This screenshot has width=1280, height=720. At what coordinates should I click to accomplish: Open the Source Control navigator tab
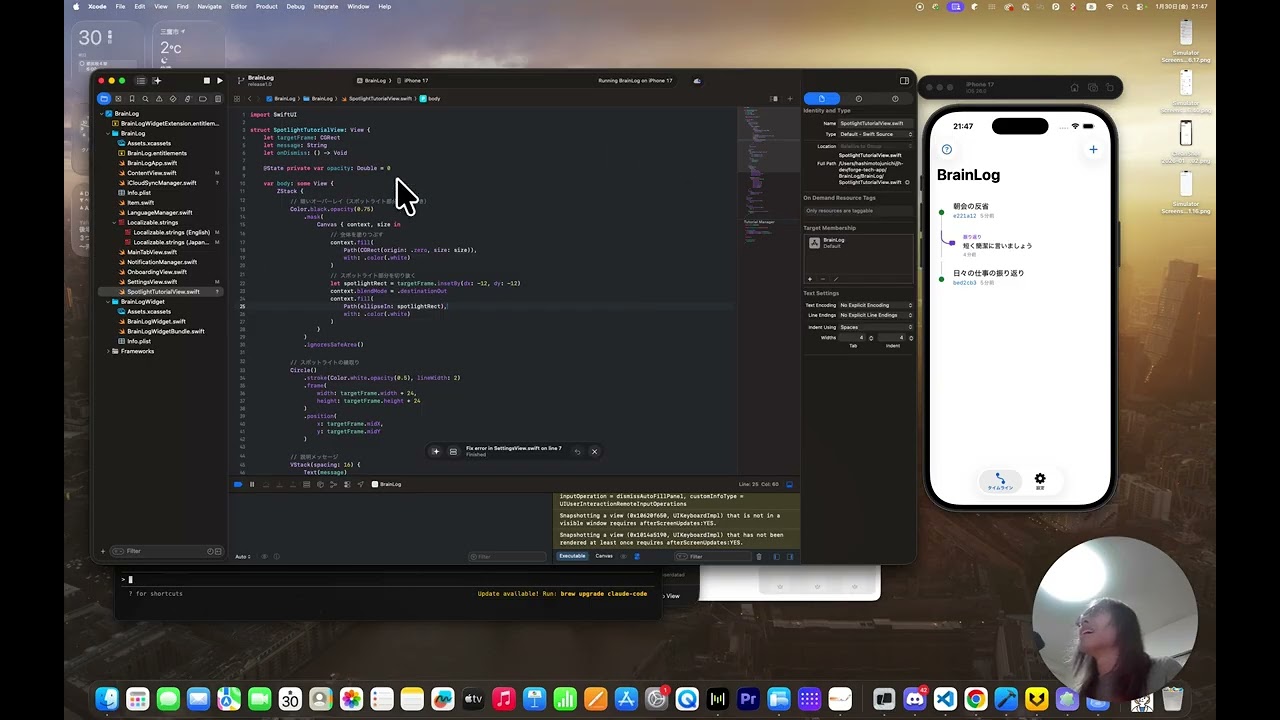point(118,99)
